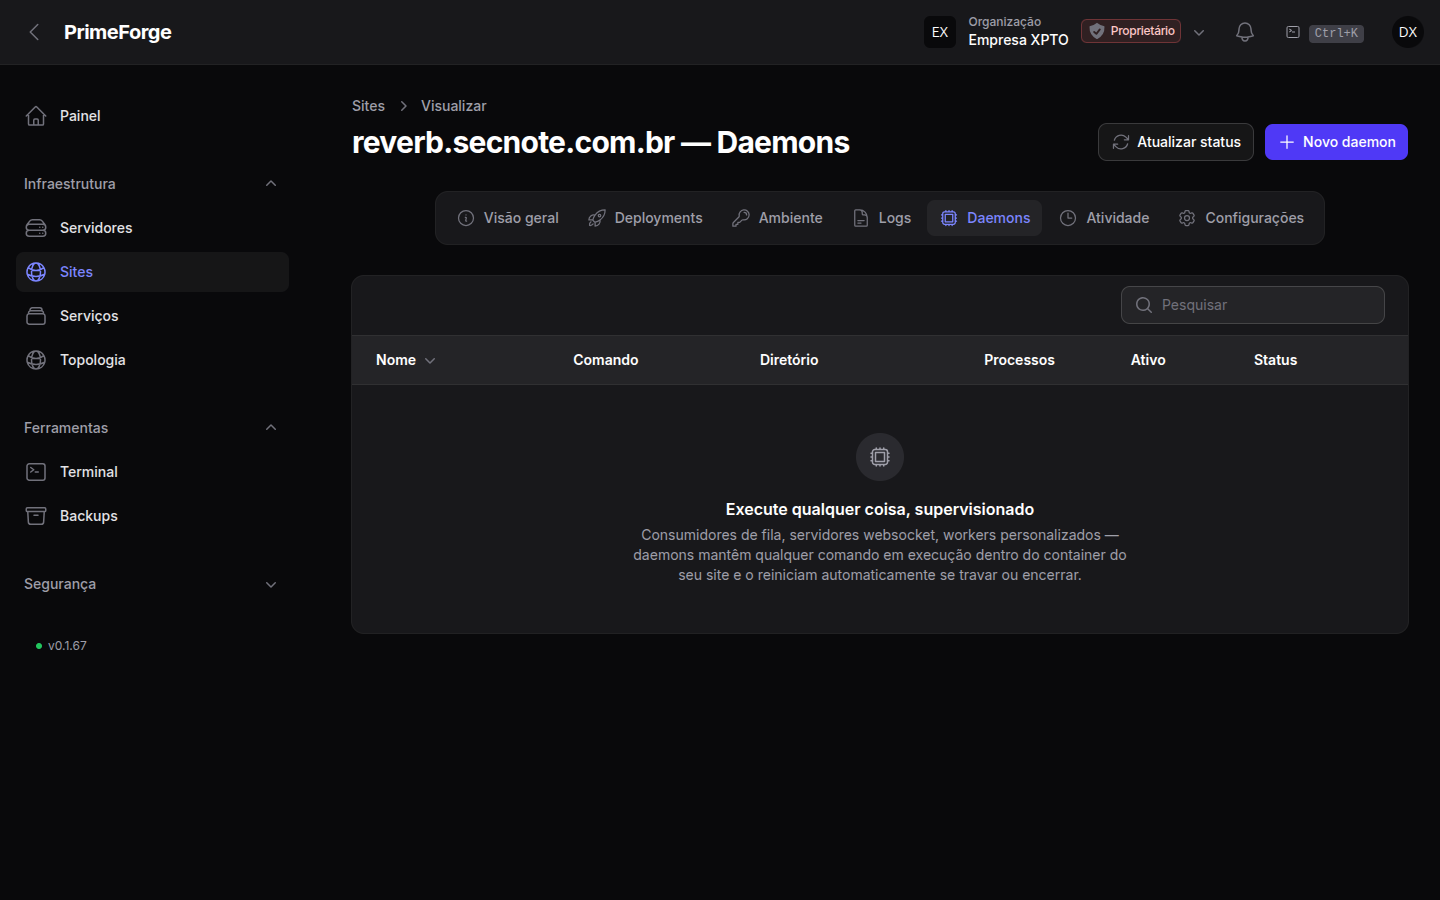
Task: Open the notifications bell
Action: [x=1245, y=32]
